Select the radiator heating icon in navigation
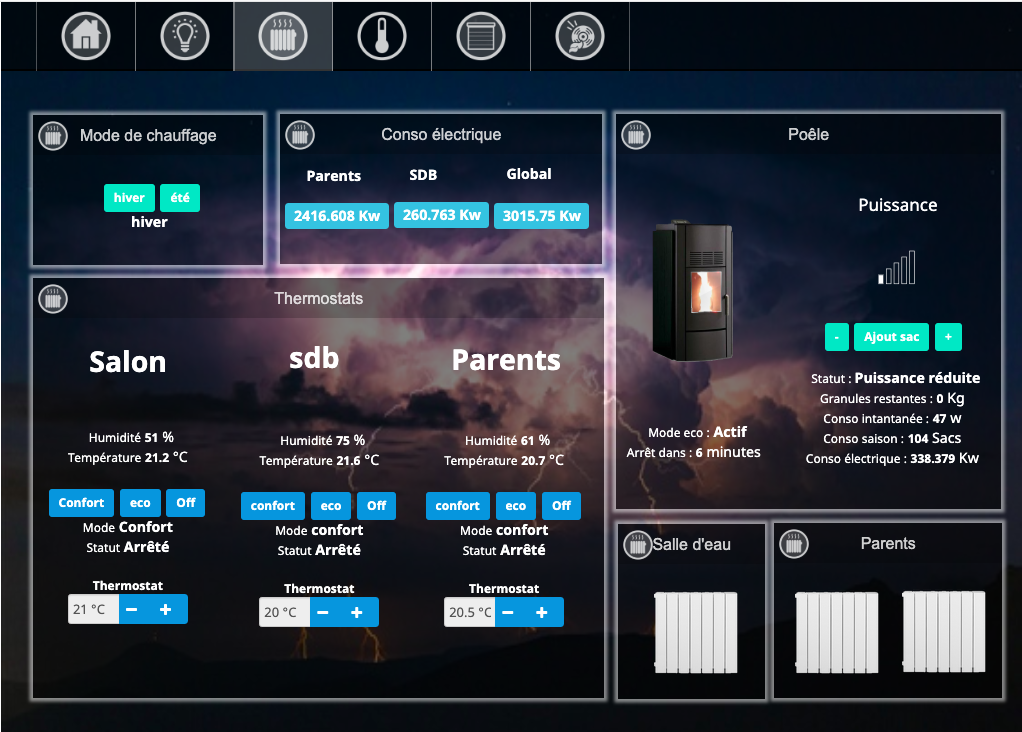 (283, 37)
